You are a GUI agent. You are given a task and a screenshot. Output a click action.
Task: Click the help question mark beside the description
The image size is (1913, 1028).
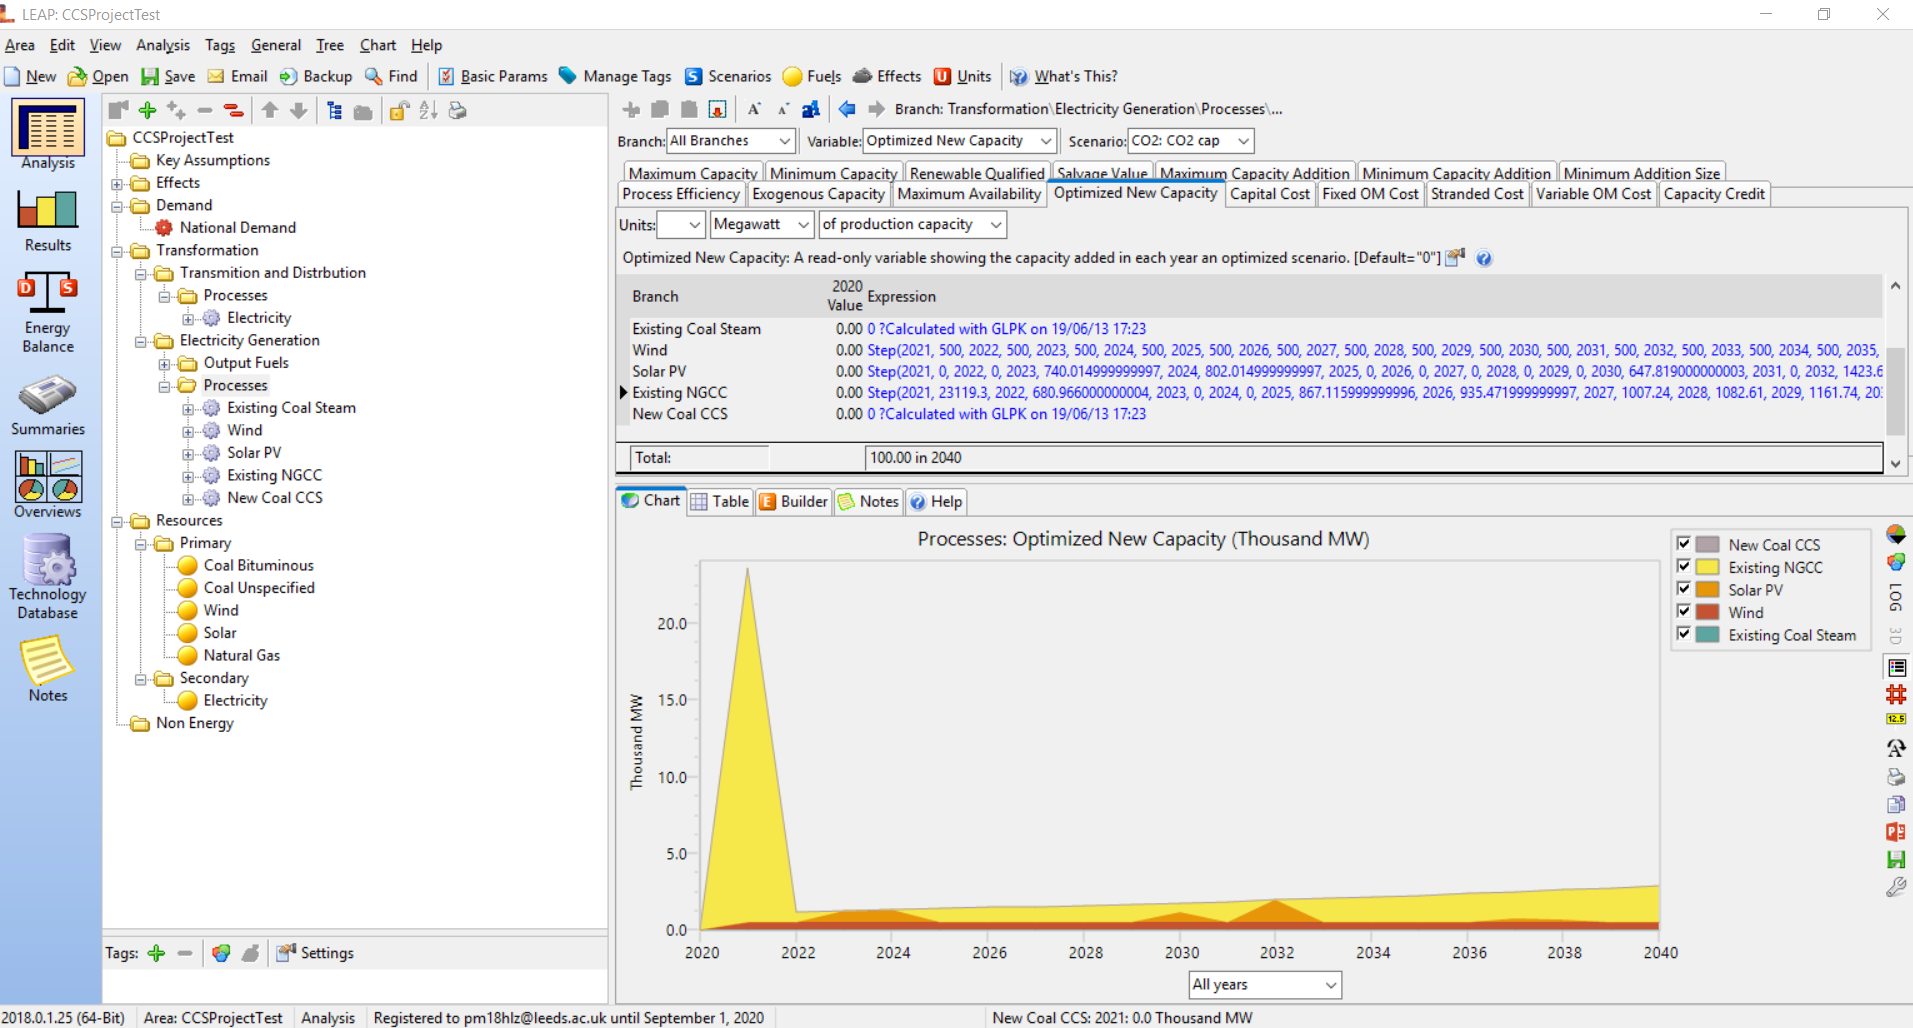[1484, 258]
